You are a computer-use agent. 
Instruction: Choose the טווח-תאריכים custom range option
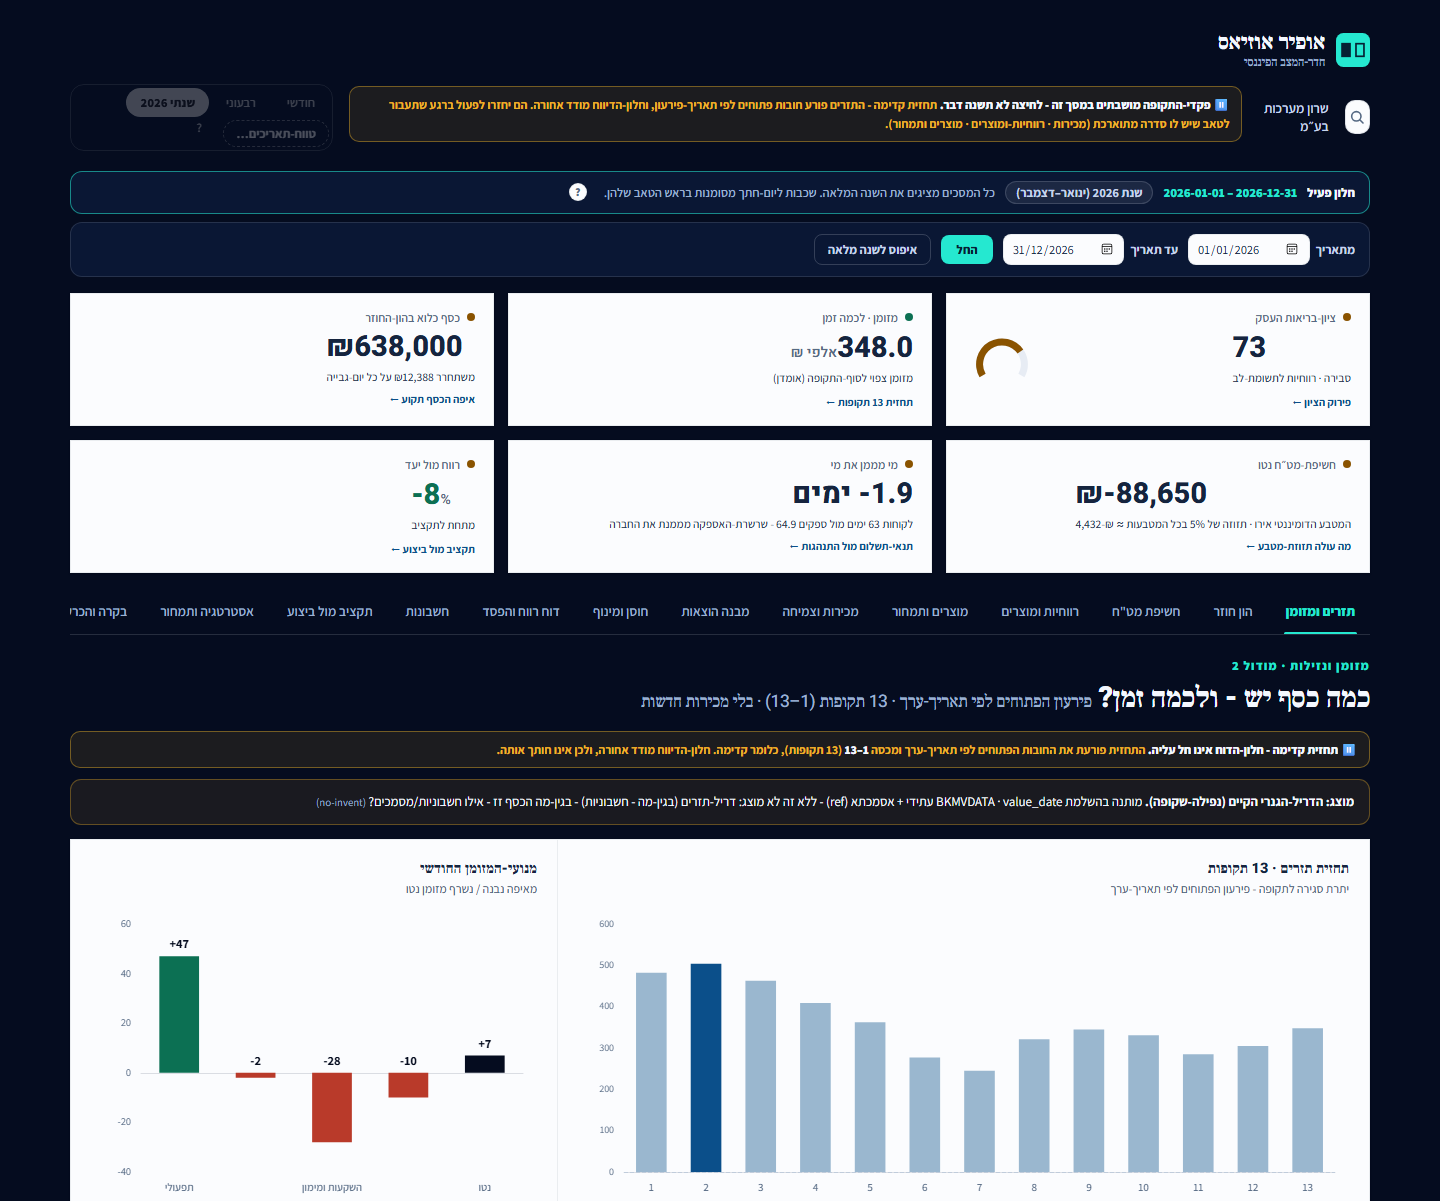coord(276,133)
